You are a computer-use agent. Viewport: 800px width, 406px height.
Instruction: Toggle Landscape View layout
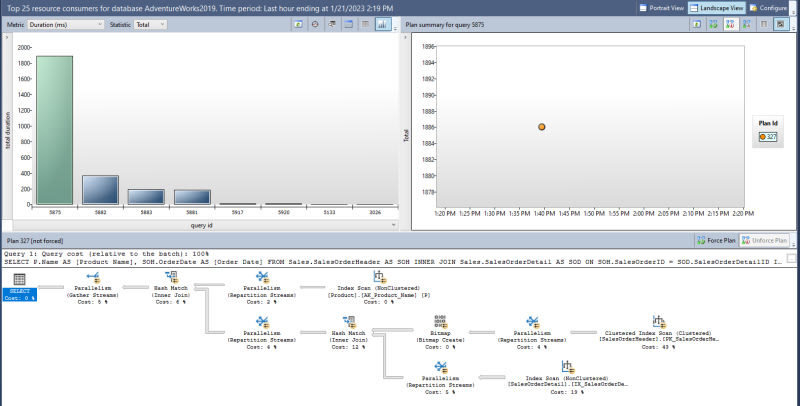click(715, 7)
